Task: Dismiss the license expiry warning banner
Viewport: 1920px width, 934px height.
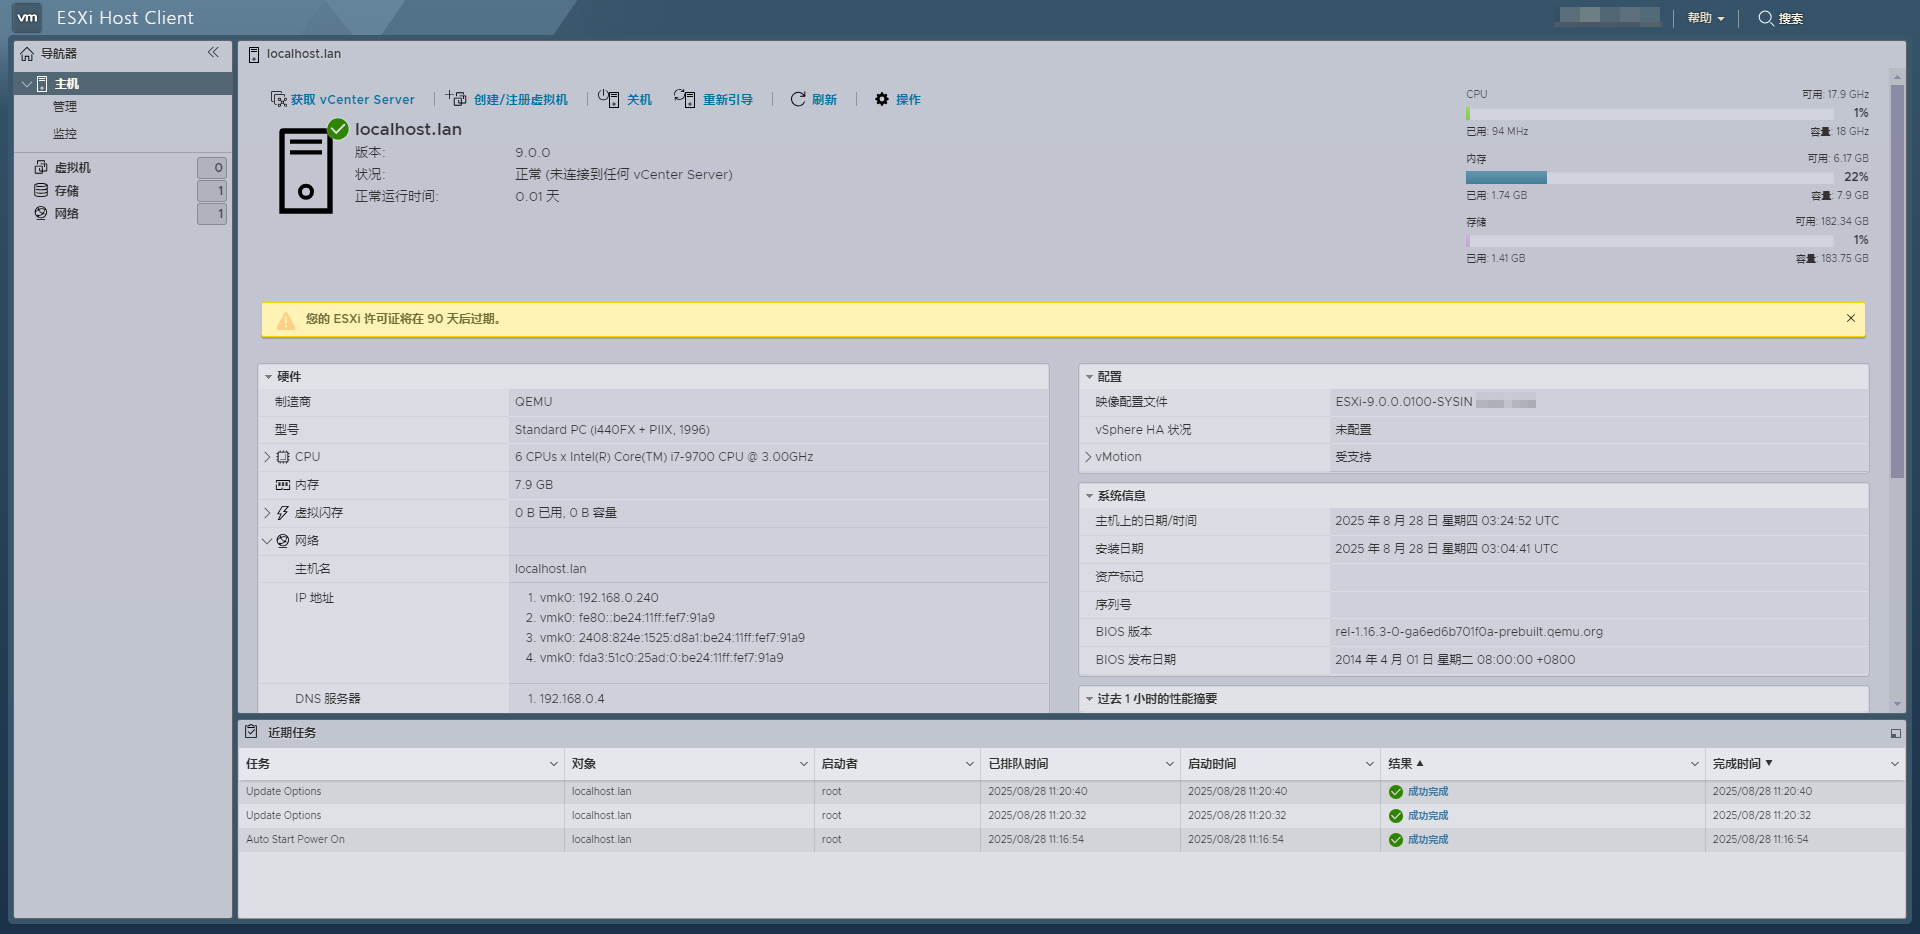Action: [x=1851, y=318]
